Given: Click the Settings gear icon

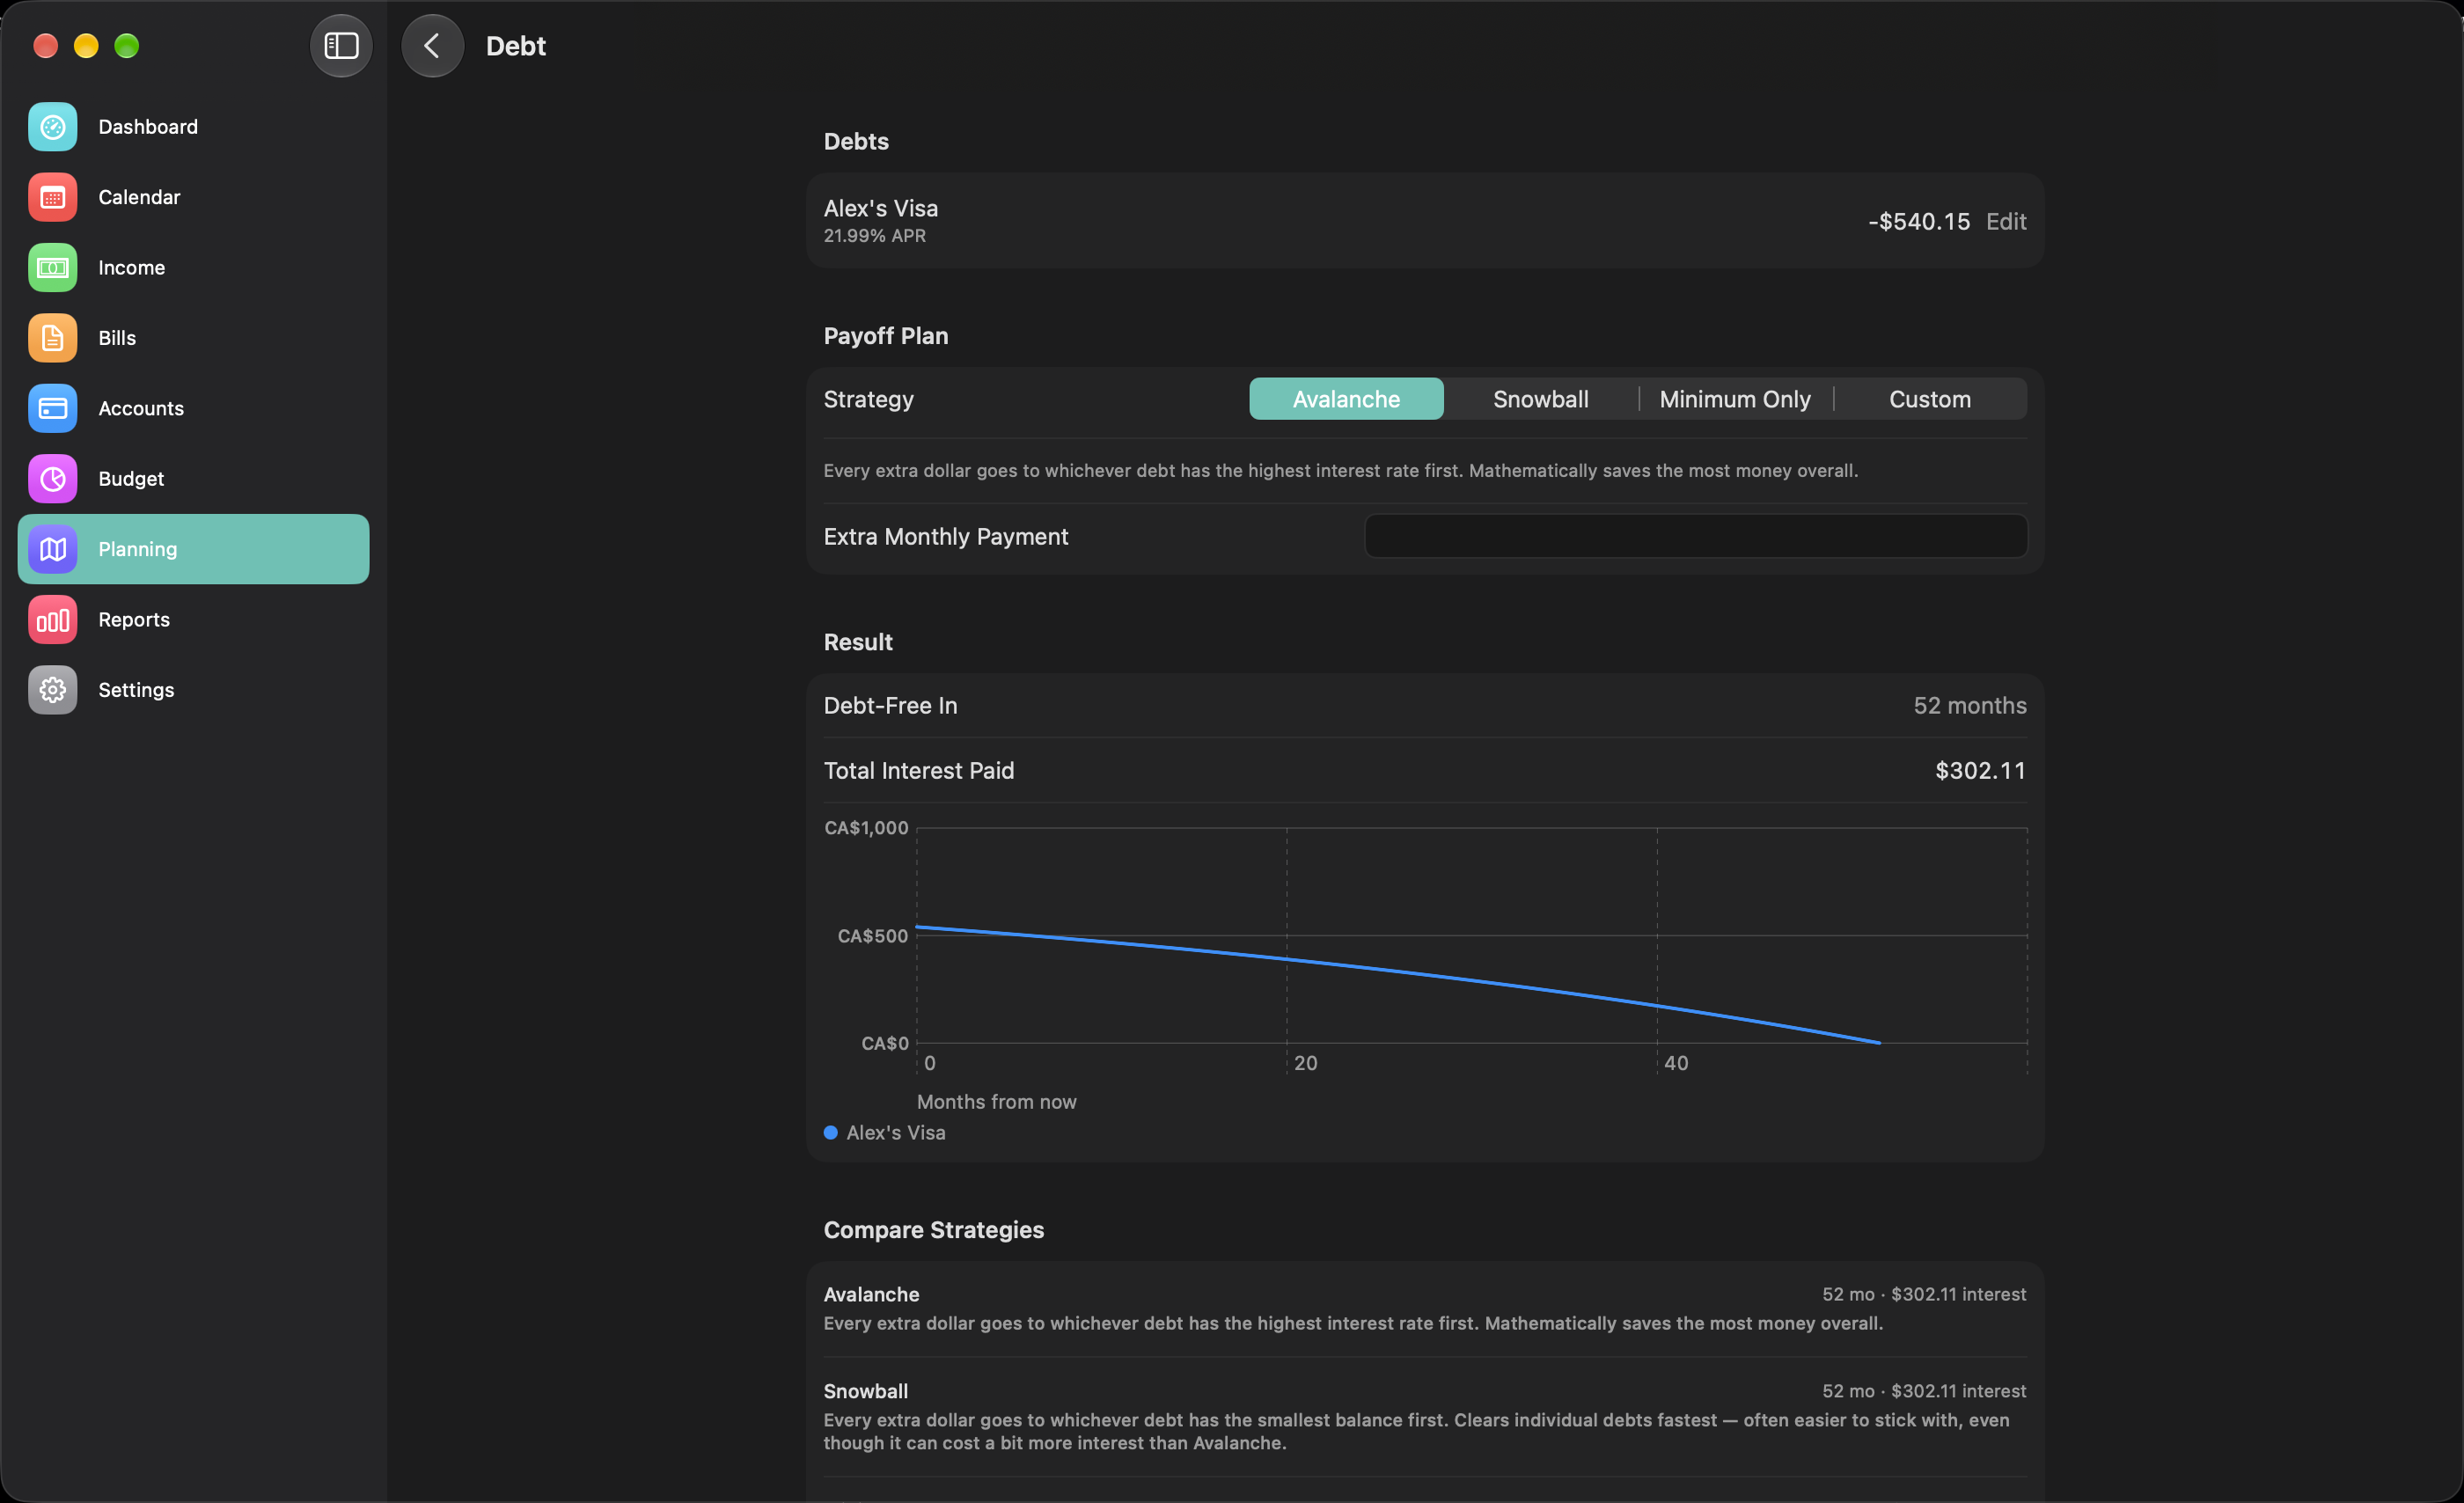Looking at the screenshot, I should point(52,690).
